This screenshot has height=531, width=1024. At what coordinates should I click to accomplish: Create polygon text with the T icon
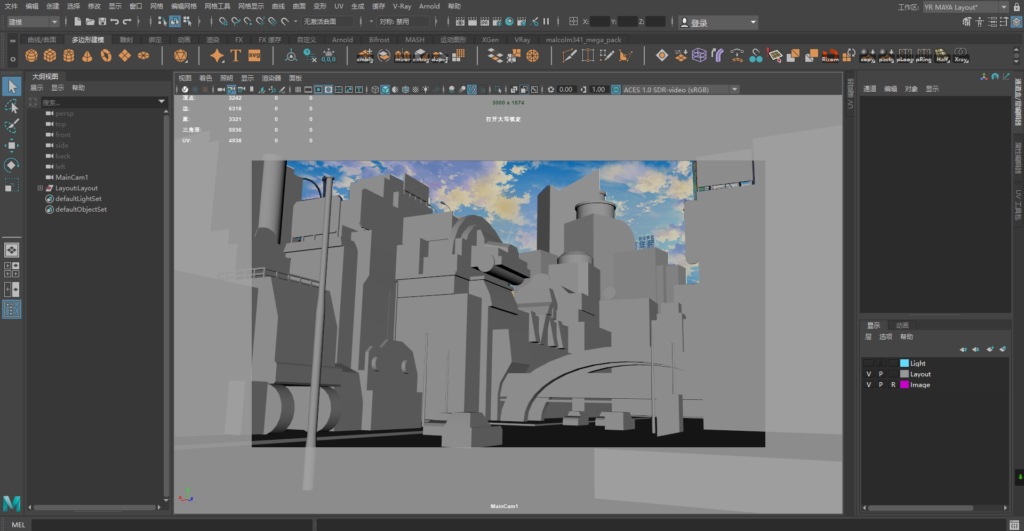coord(236,56)
